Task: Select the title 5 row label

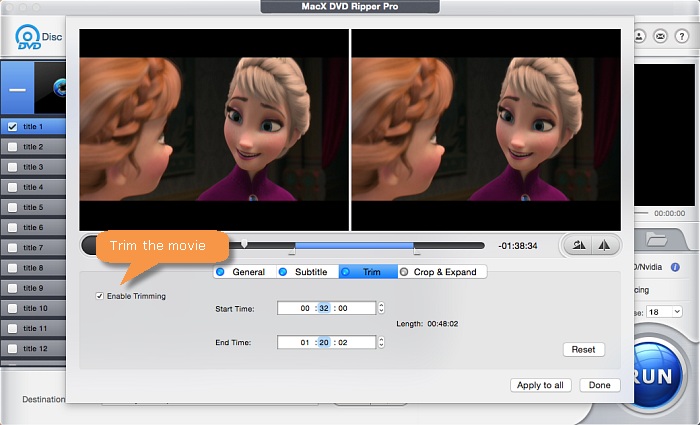Action: coord(33,208)
